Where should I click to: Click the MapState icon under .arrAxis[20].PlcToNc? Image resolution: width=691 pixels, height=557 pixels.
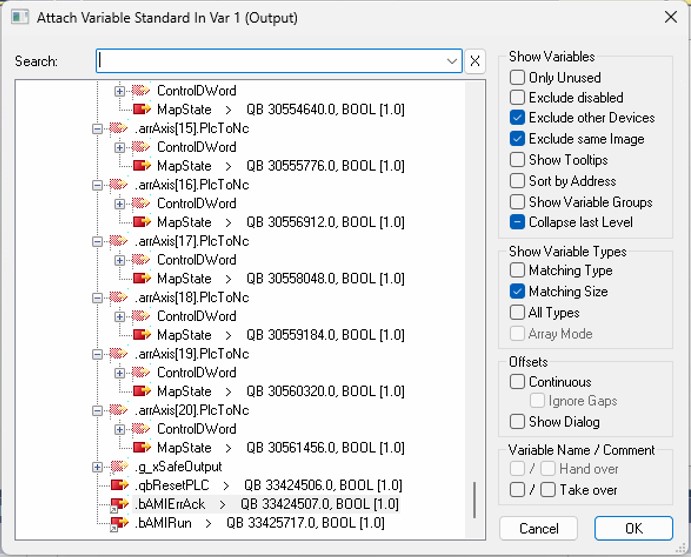click(141, 448)
